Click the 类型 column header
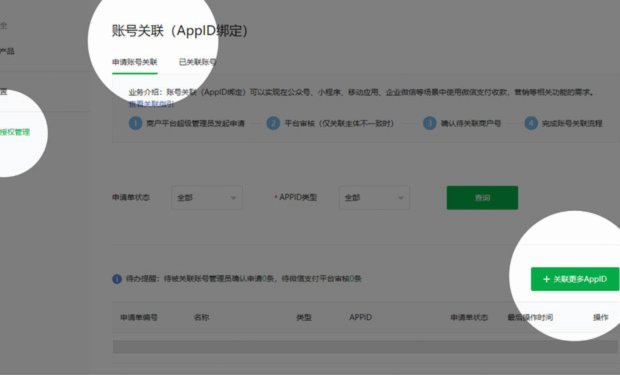This screenshot has width=620, height=375. pyautogui.click(x=304, y=317)
